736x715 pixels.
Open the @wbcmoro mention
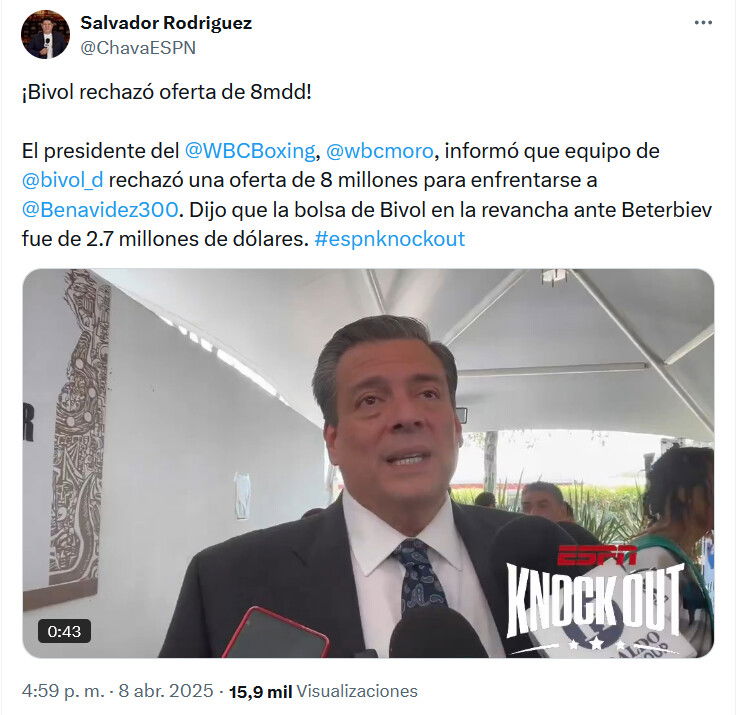click(x=379, y=151)
